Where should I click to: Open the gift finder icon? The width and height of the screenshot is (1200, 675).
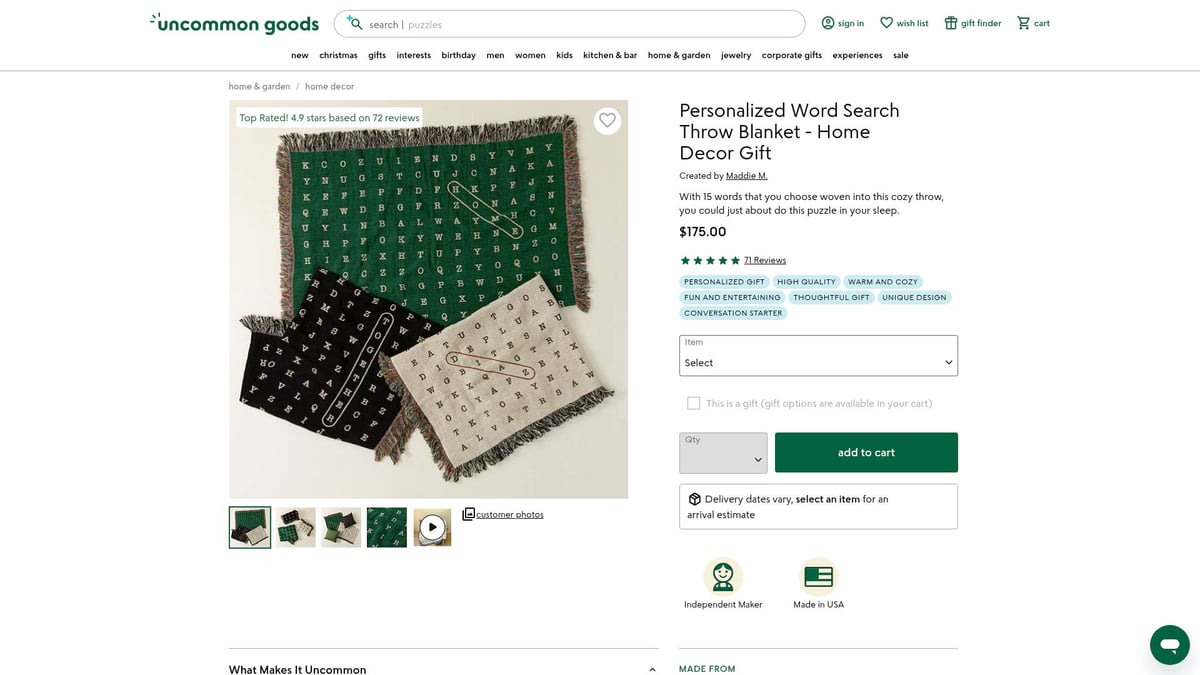pyautogui.click(x=951, y=23)
